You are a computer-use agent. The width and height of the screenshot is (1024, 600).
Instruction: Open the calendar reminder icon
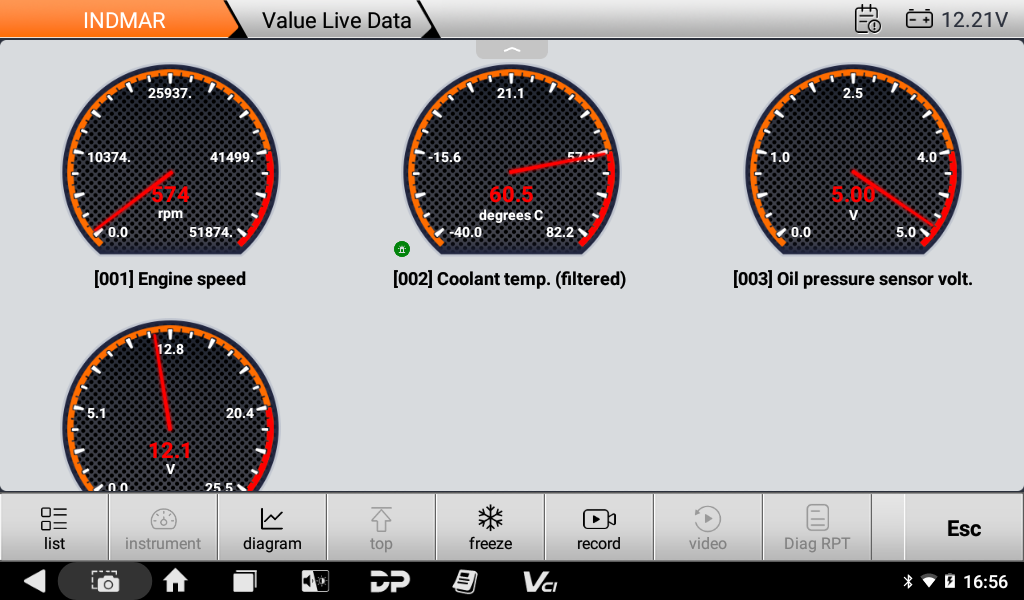click(867, 19)
